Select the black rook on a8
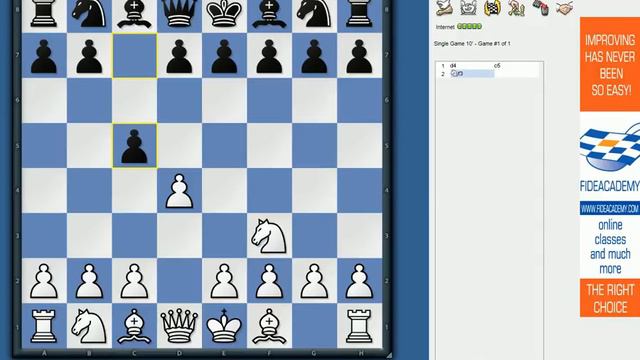Screen dimensions: 640x360 [x=44, y=14]
